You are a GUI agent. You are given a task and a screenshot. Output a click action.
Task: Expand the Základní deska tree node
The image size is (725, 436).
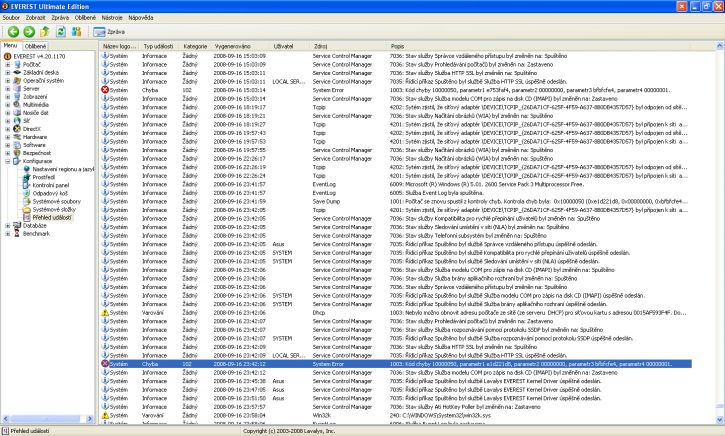click(x=7, y=73)
